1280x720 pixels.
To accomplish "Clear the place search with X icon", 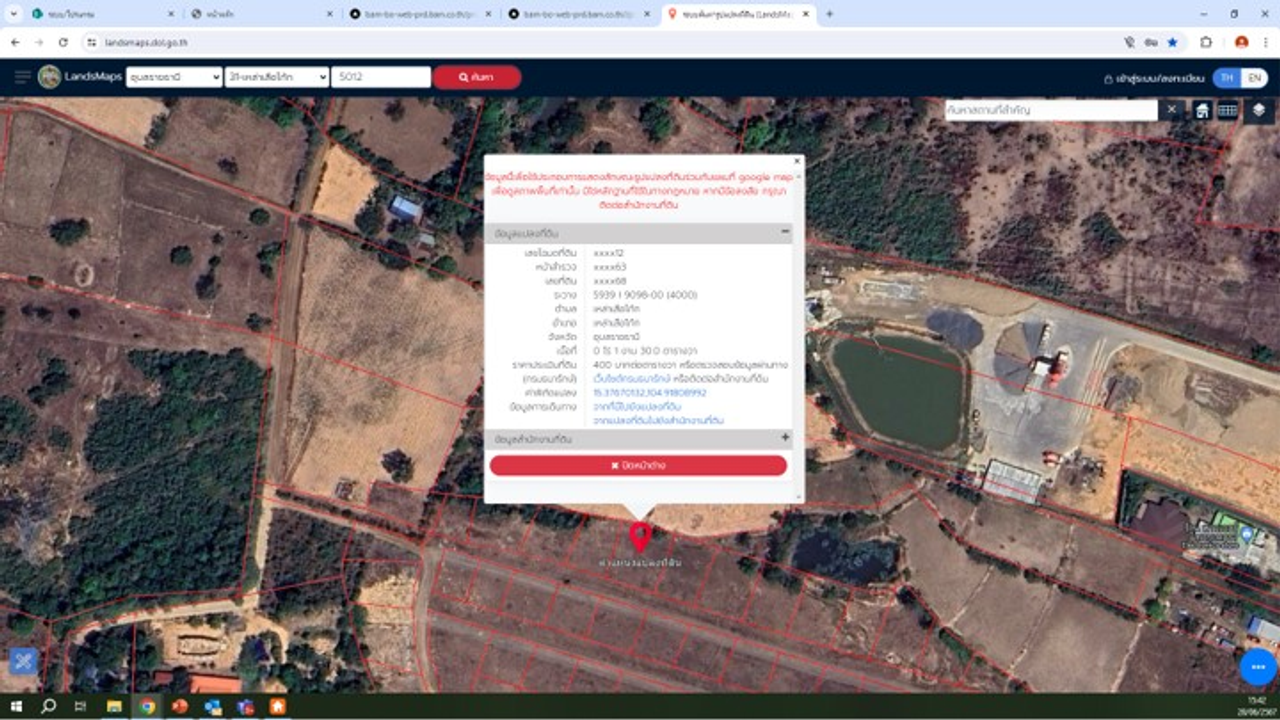I will coord(1172,110).
